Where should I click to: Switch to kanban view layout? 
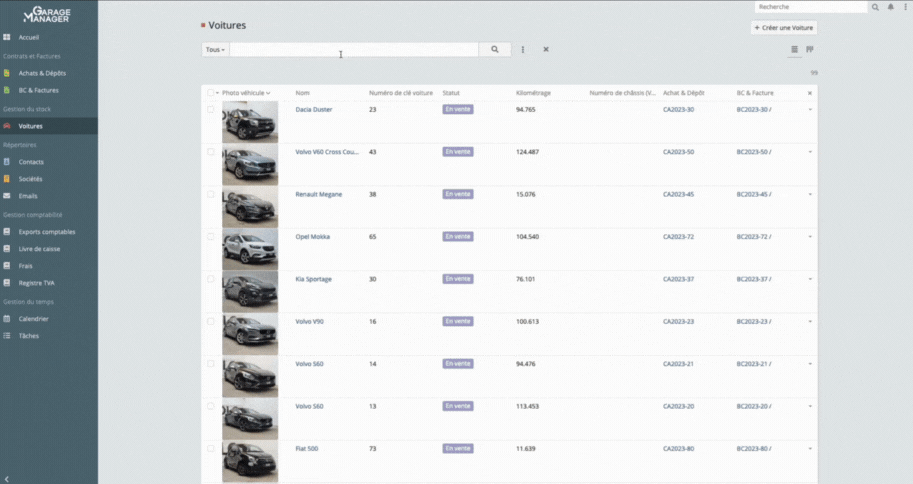pos(810,49)
